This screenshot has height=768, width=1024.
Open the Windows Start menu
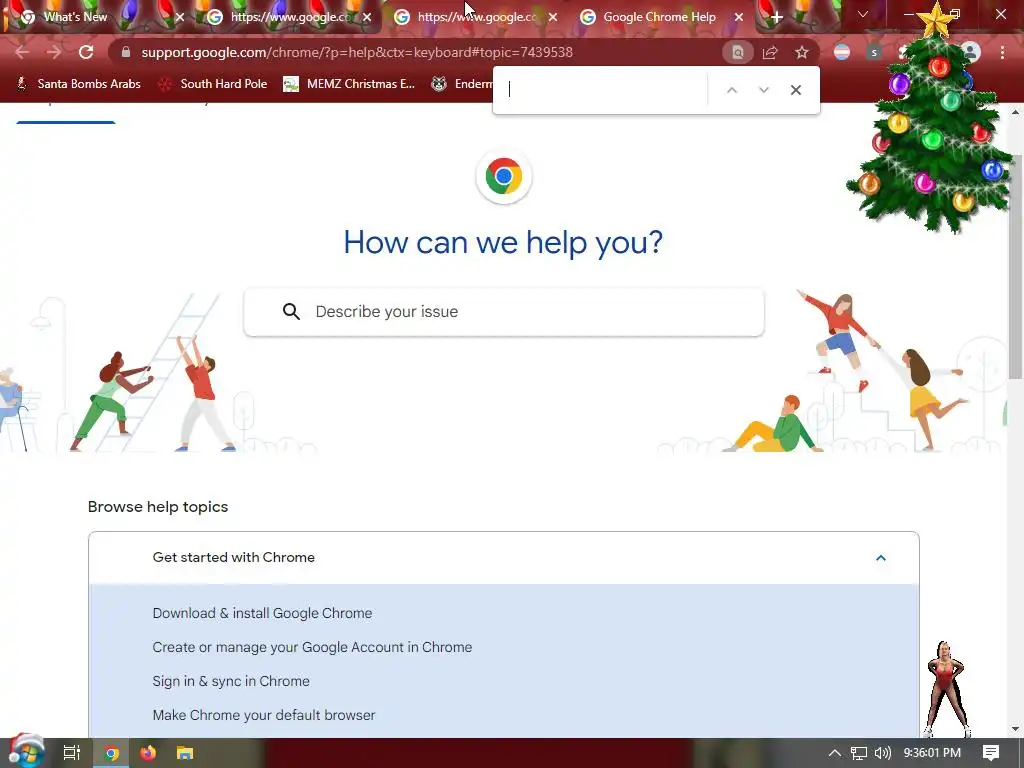[x=26, y=752]
